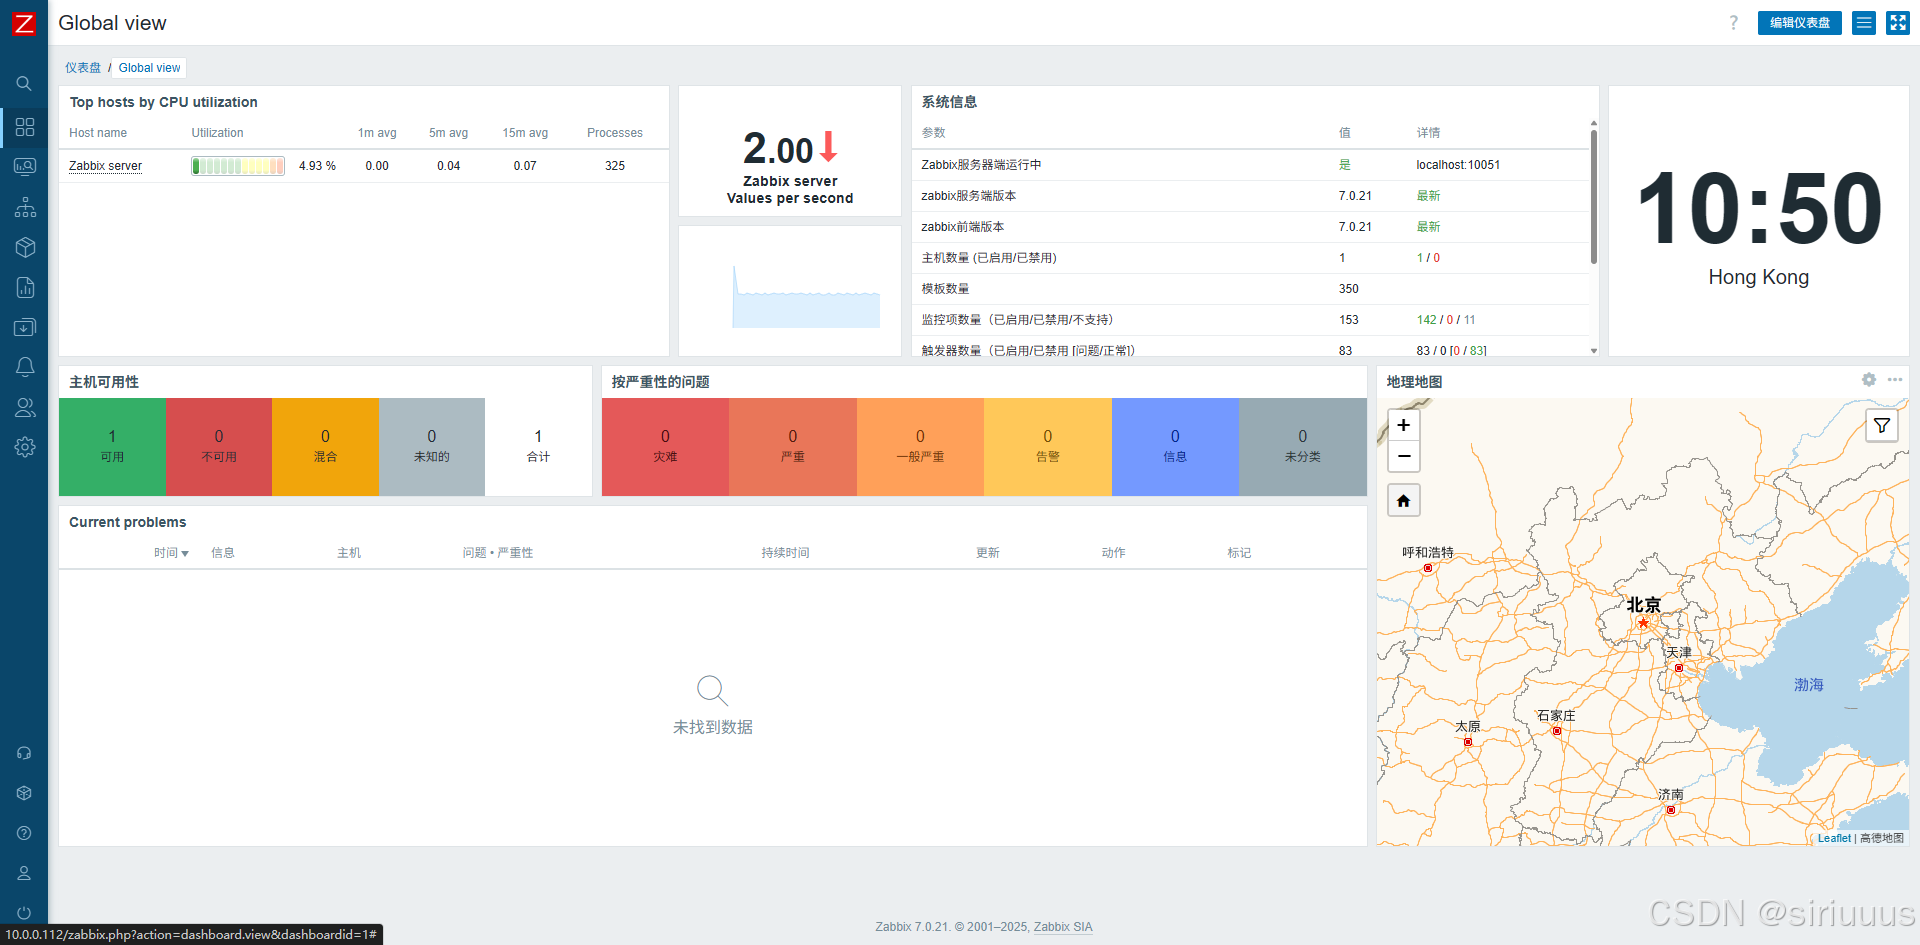Click the Support headset sidebar icon
This screenshot has height=945, width=1920.
coord(24,753)
